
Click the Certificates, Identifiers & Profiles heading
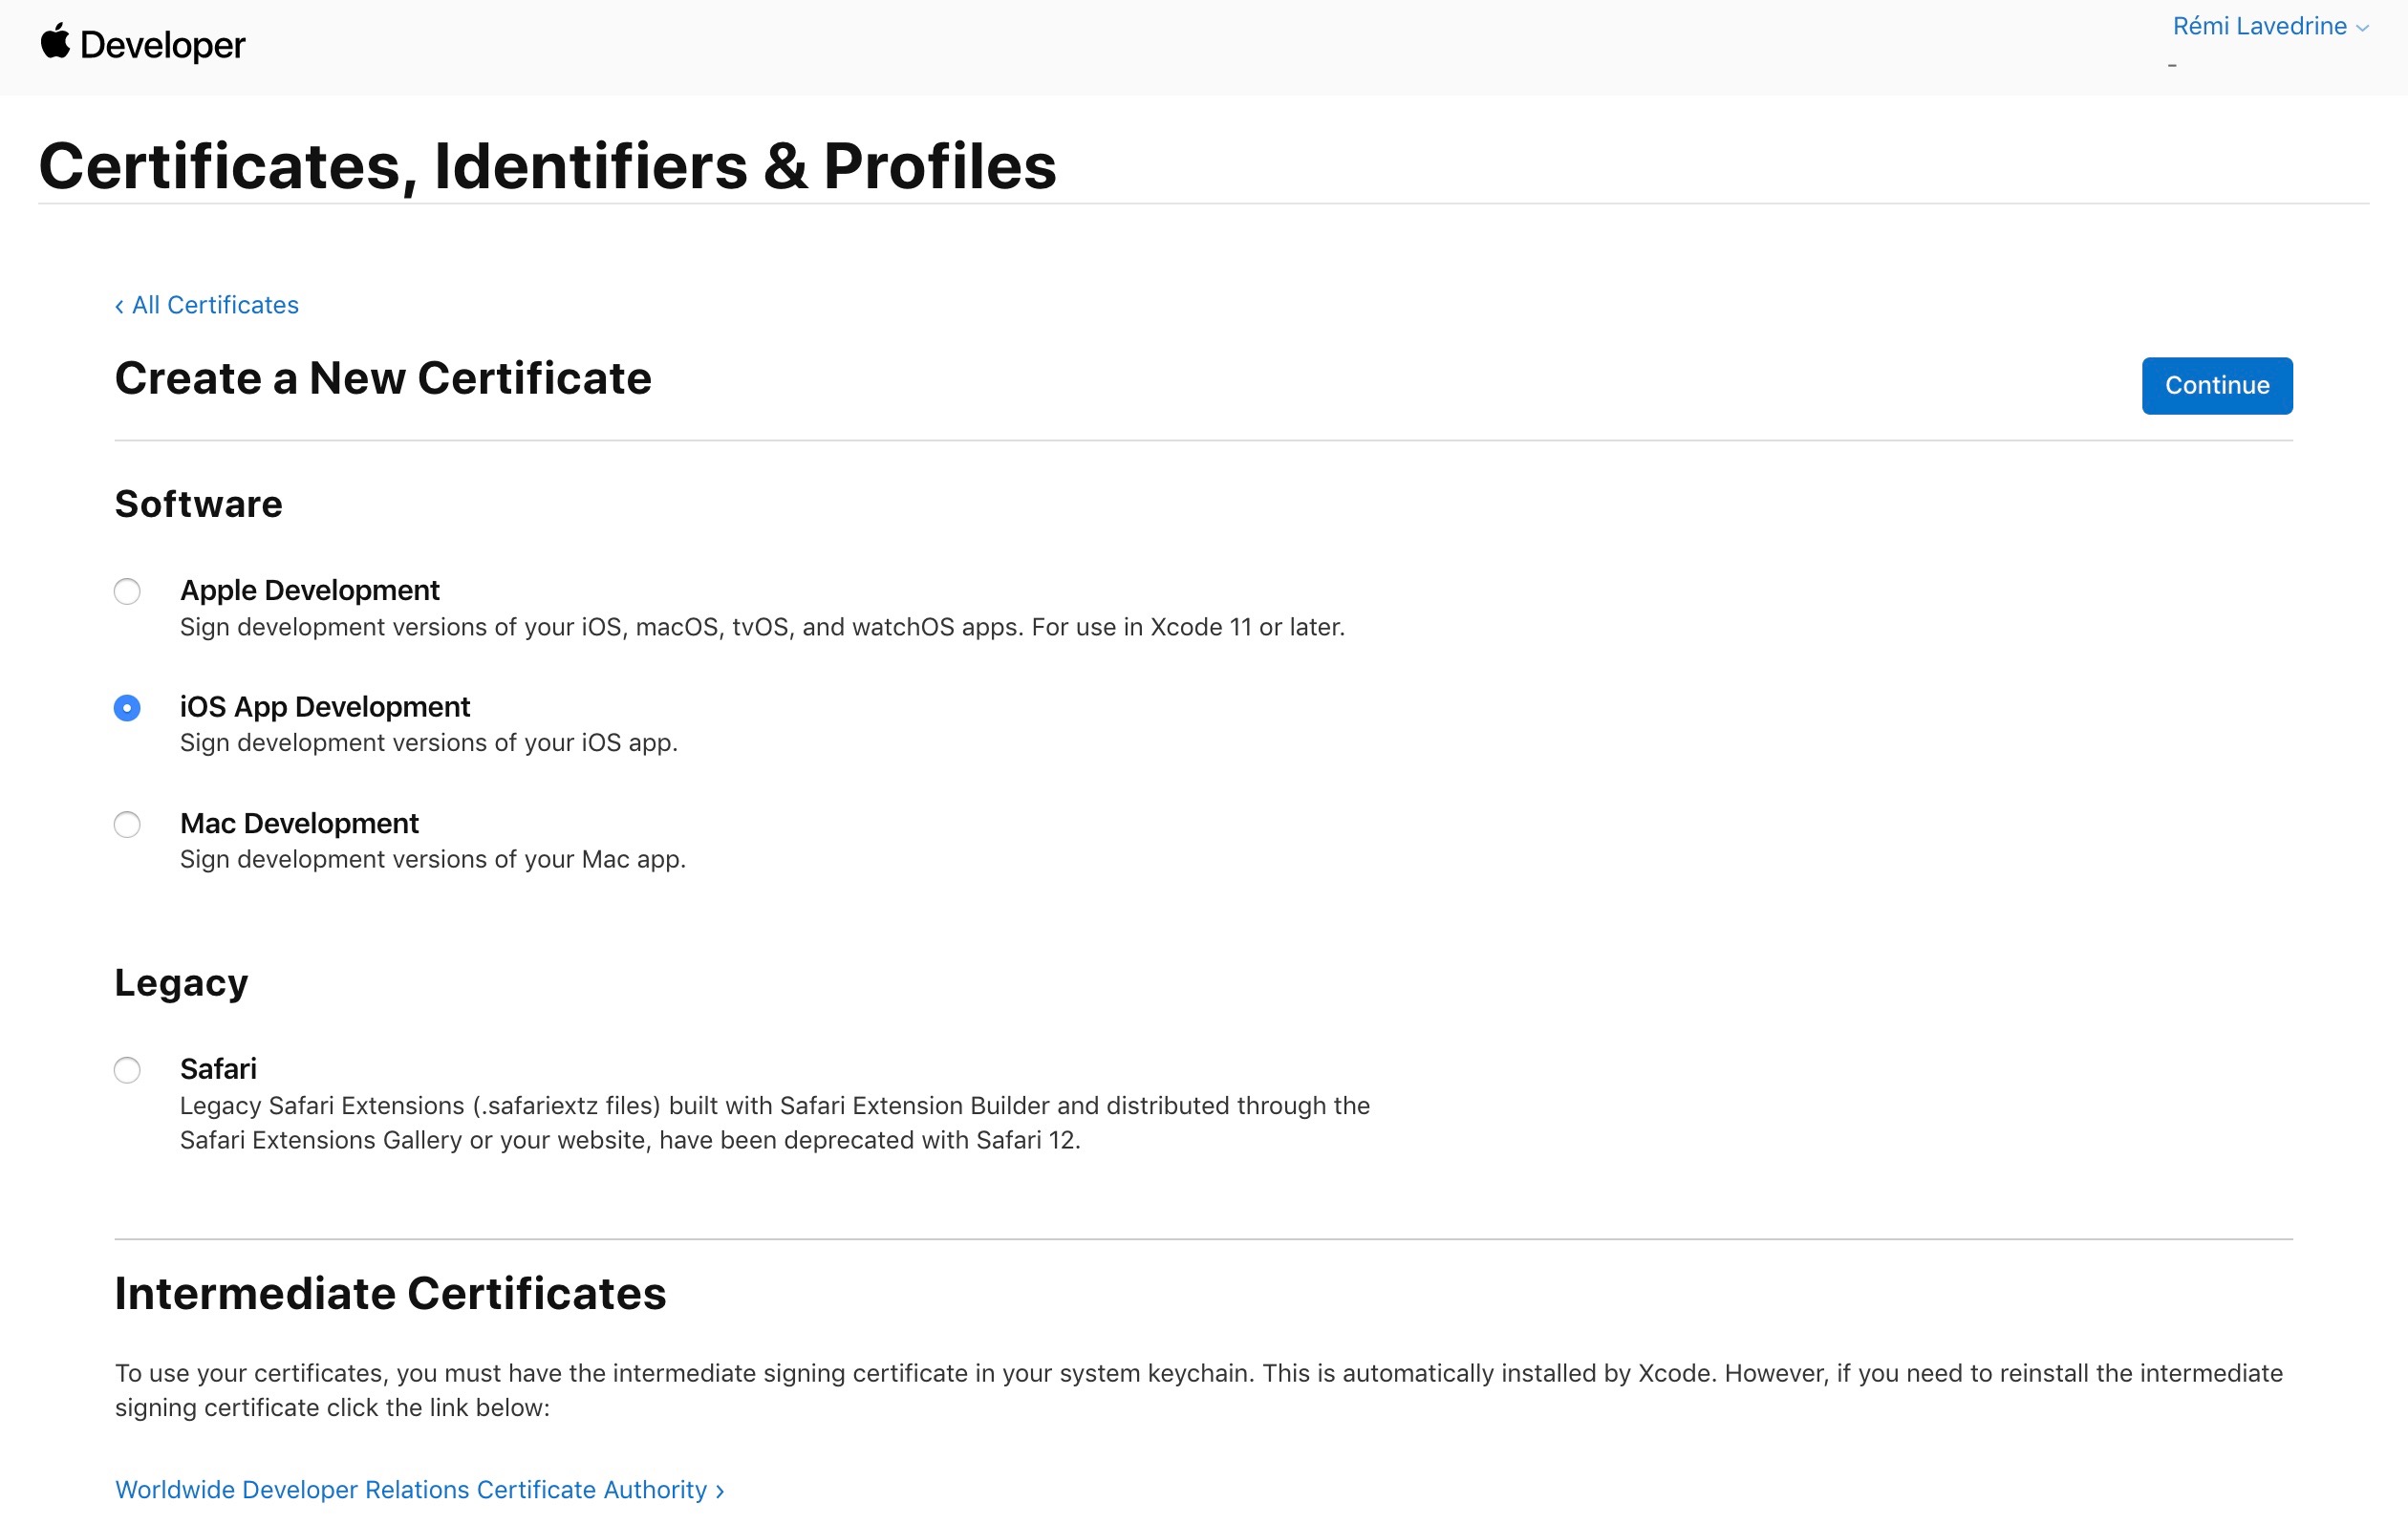(547, 166)
